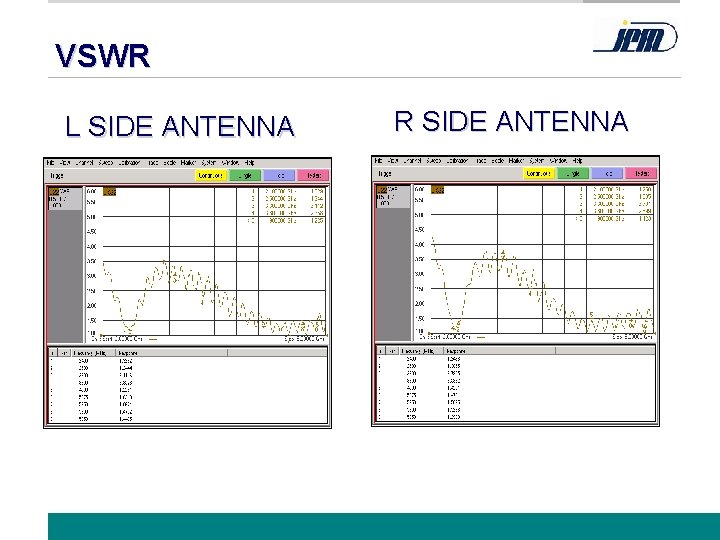Open View menu in R side antenna window
Screen dimensions: 720x540
tap(393, 161)
